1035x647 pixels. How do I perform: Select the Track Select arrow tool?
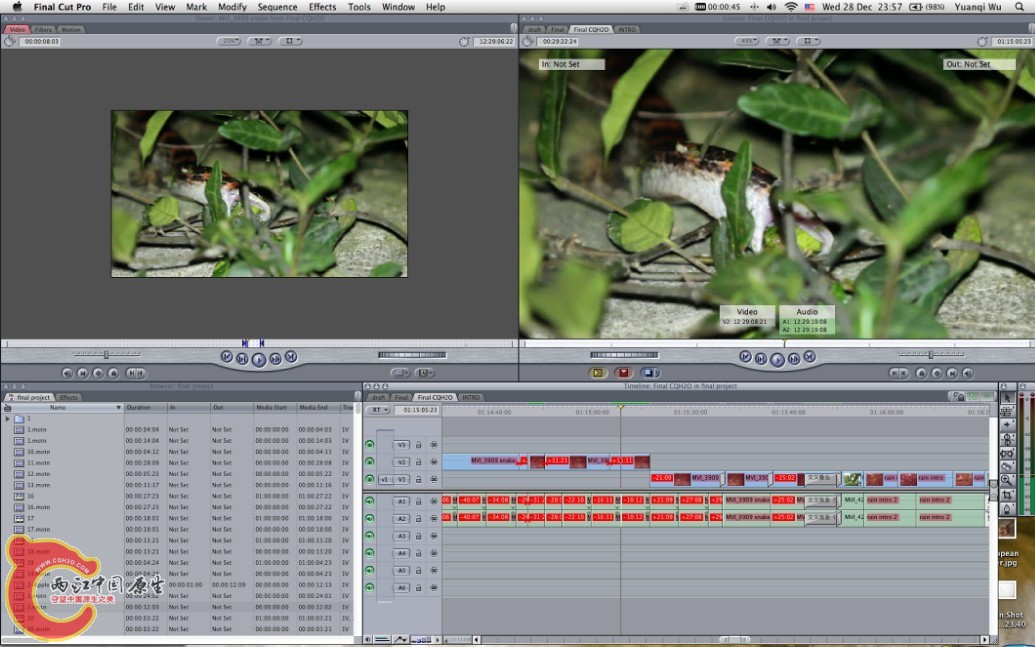pyautogui.click(x=1007, y=425)
